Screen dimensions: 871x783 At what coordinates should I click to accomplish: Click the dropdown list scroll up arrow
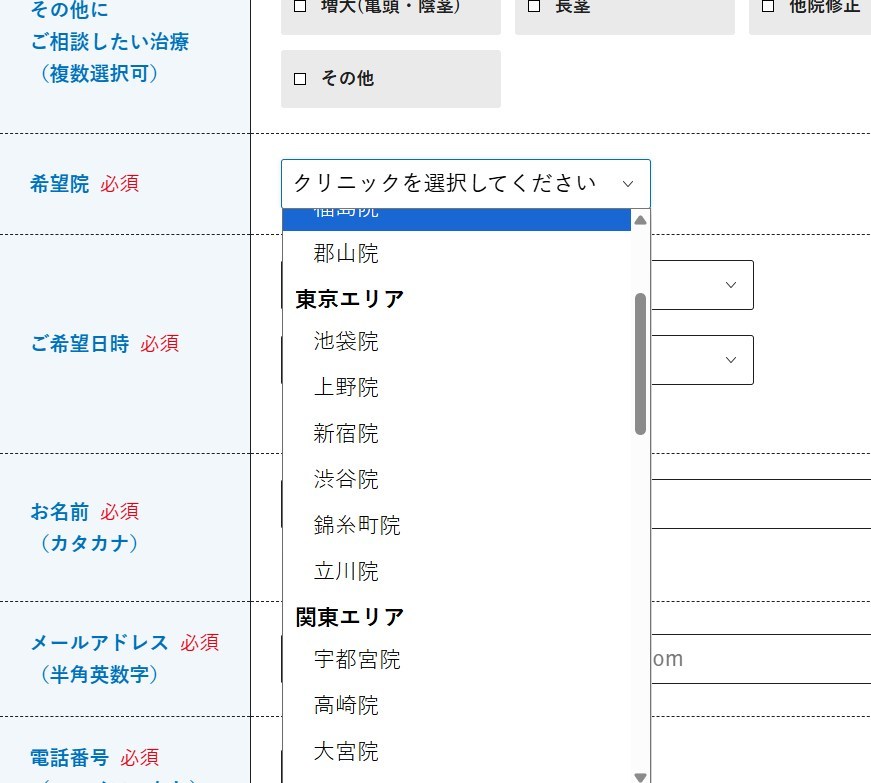(640, 220)
